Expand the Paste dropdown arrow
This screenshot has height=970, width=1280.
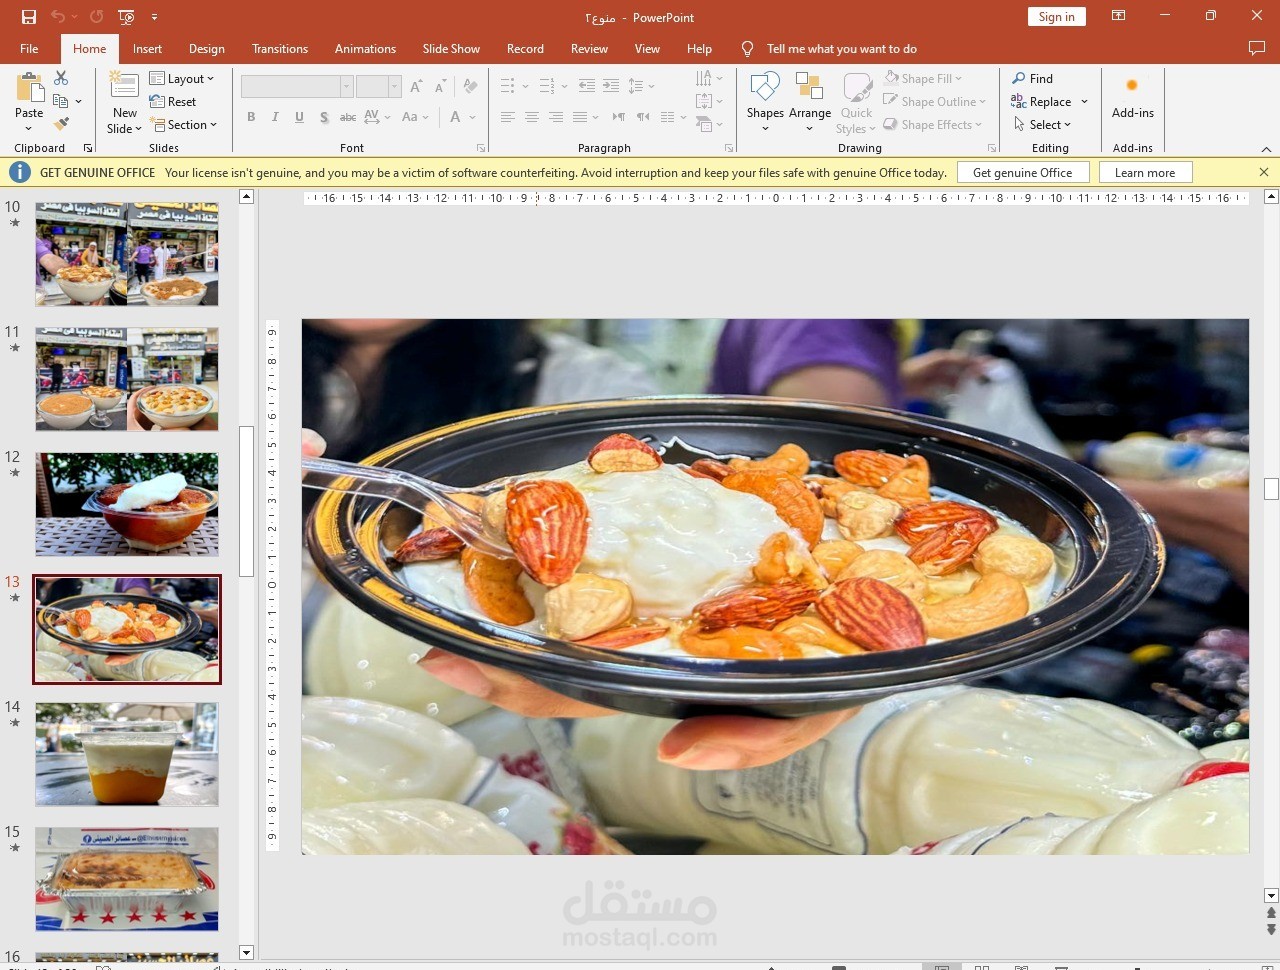[x=28, y=128]
